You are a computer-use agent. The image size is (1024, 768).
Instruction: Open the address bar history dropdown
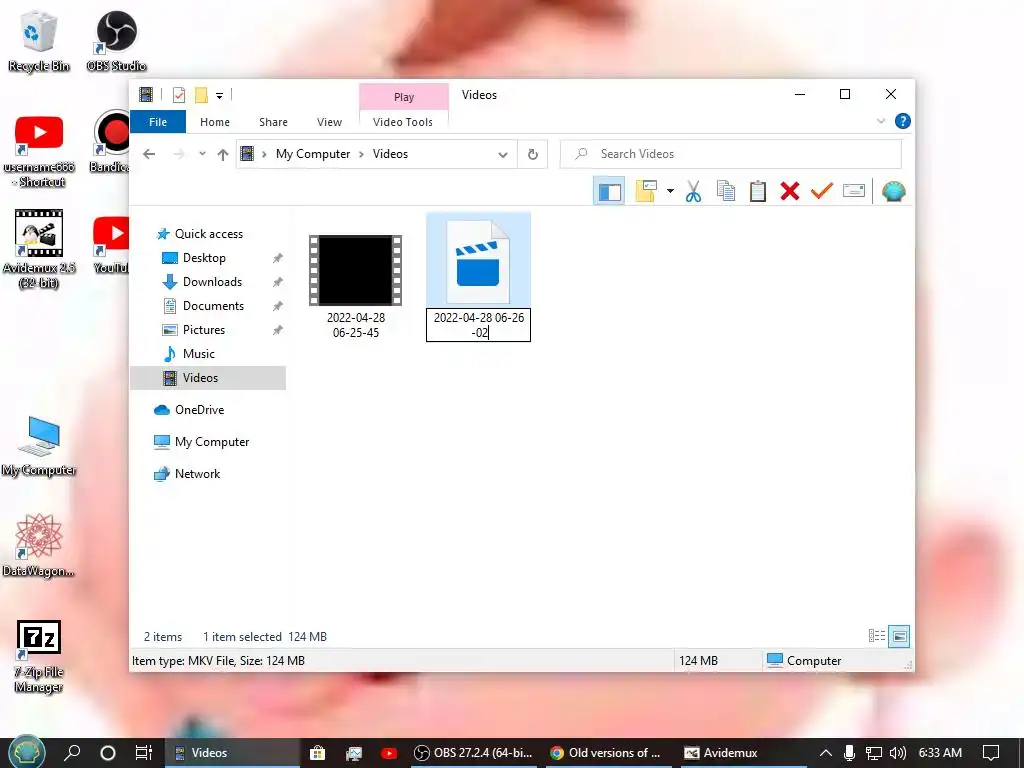pyautogui.click(x=503, y=155)
